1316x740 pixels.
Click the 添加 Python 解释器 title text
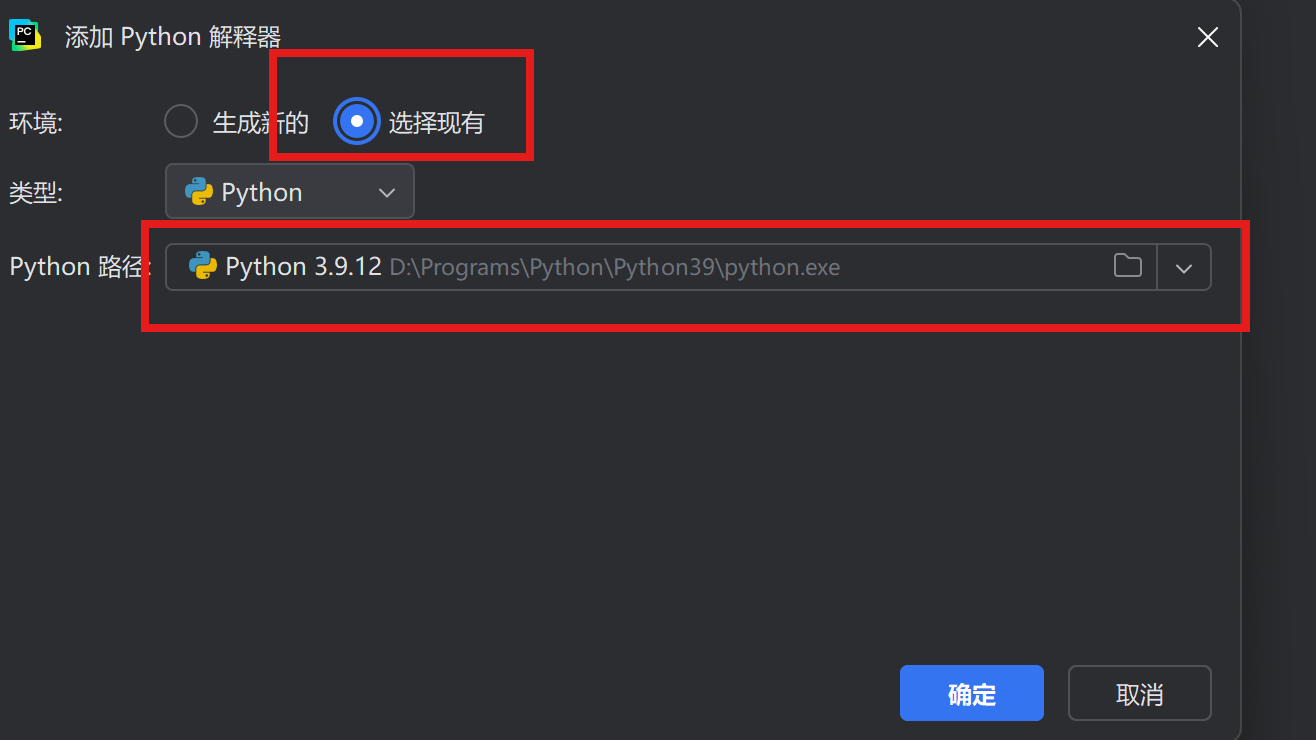click(173, 38)
